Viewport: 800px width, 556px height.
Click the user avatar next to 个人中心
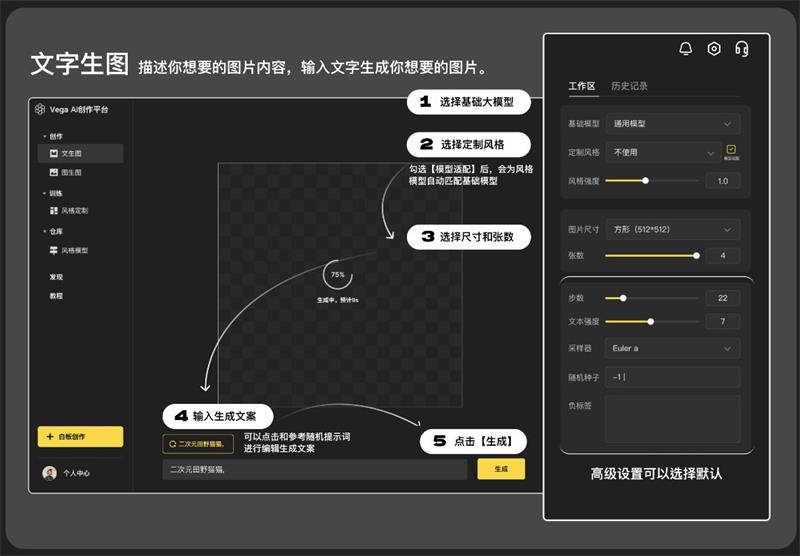pyautogui.click(x=49, y=473)
